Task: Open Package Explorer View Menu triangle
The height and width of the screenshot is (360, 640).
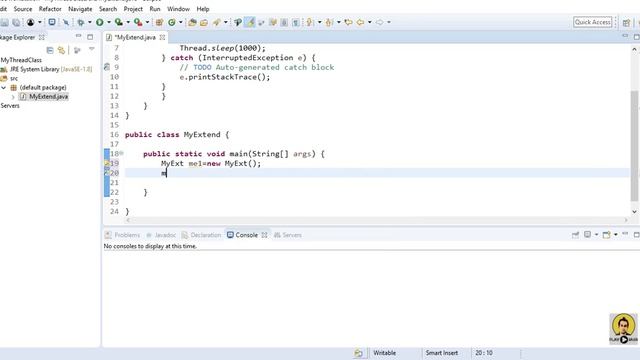Action: coord(92,49)
